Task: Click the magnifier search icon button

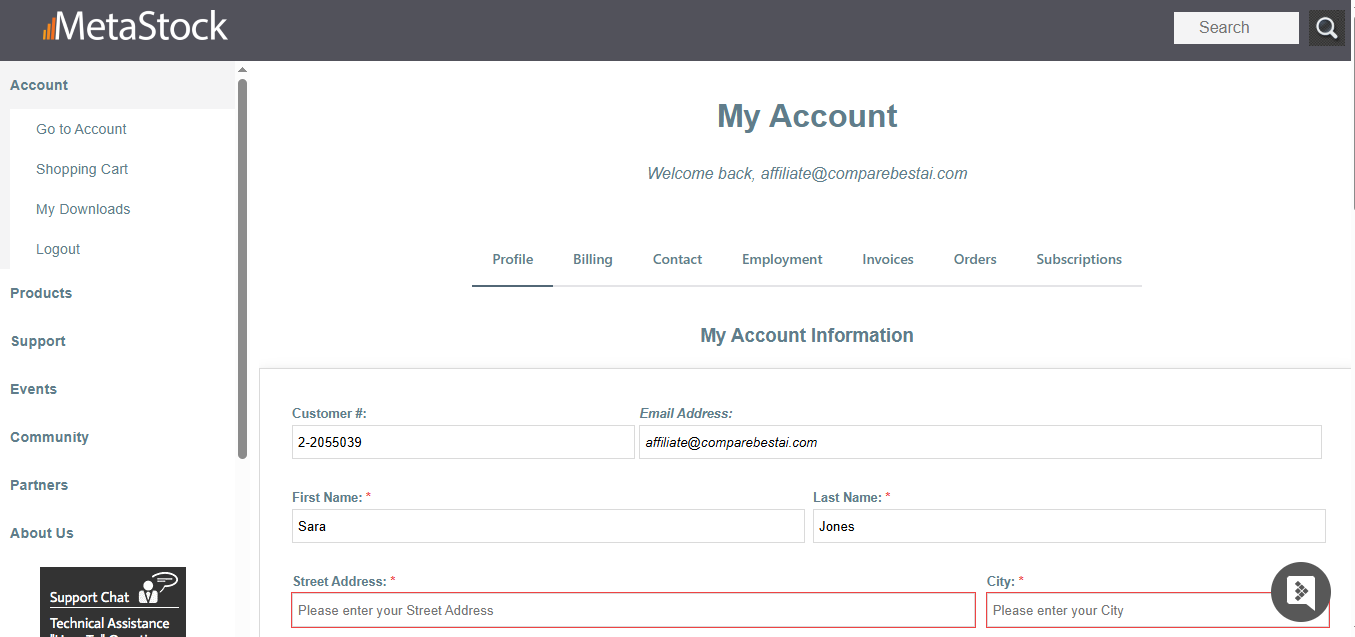Action: pos(1326,28)
